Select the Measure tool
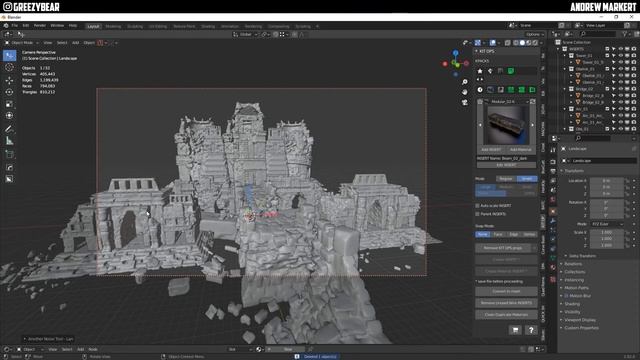640x360 pixels. coord(9,141)
